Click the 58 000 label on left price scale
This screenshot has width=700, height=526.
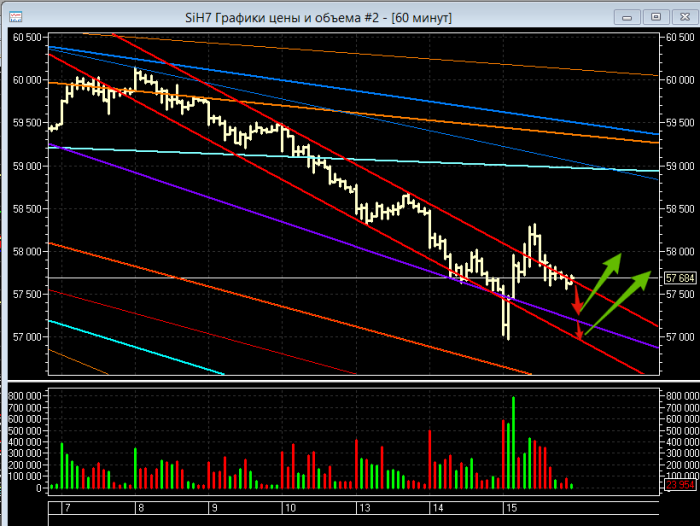[27, 251]
